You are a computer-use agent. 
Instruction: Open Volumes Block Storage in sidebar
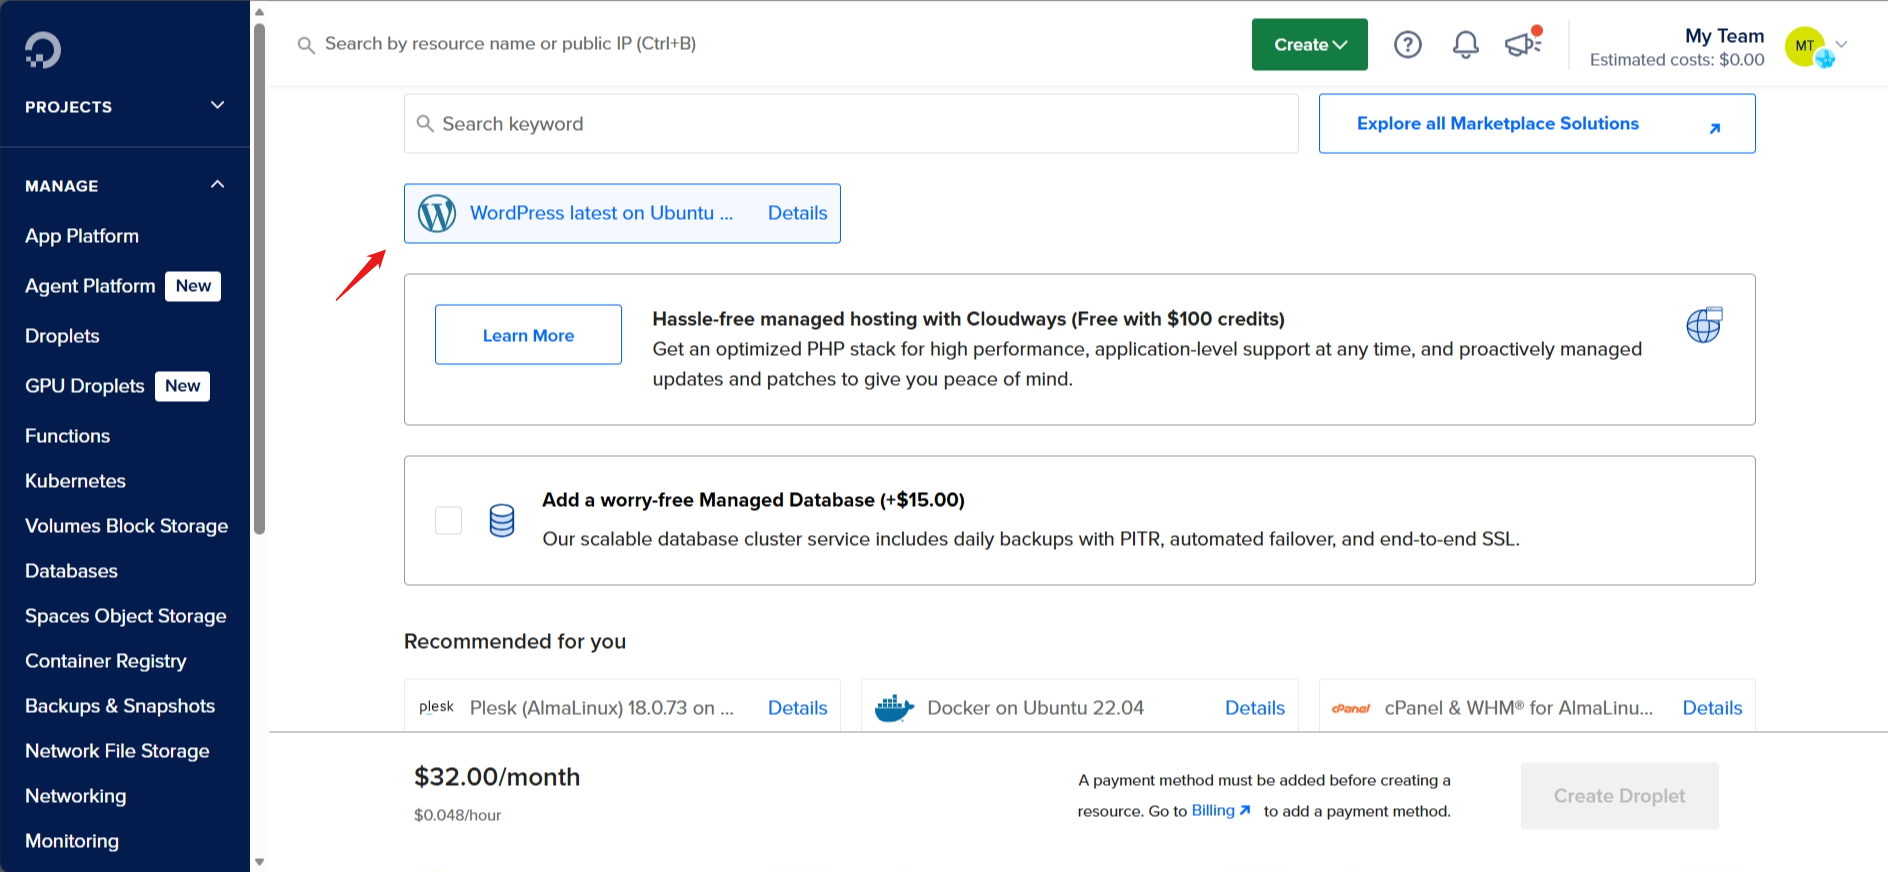click(x=126, y=526)
